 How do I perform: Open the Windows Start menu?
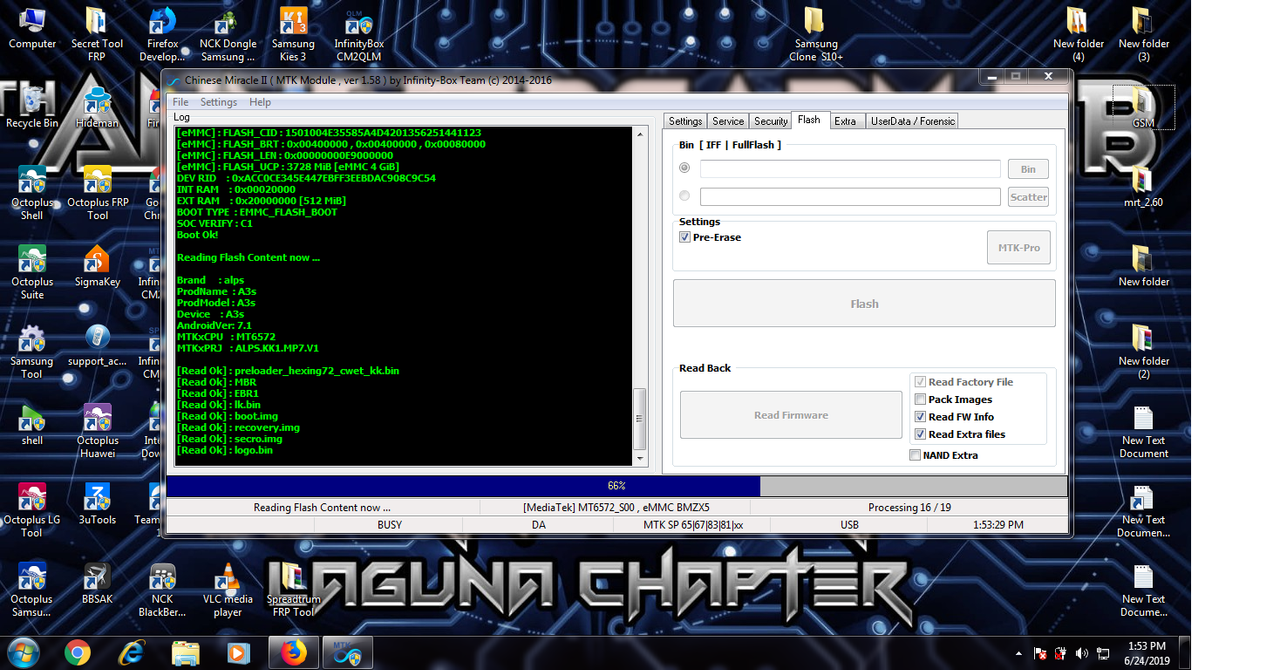pyautogui.click(x=21, y=652)
